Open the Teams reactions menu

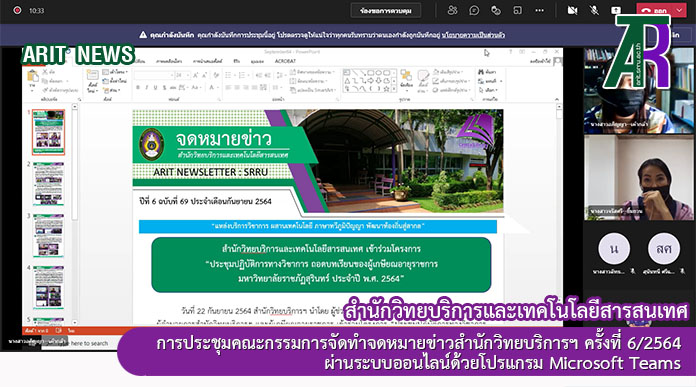[496, 11]
